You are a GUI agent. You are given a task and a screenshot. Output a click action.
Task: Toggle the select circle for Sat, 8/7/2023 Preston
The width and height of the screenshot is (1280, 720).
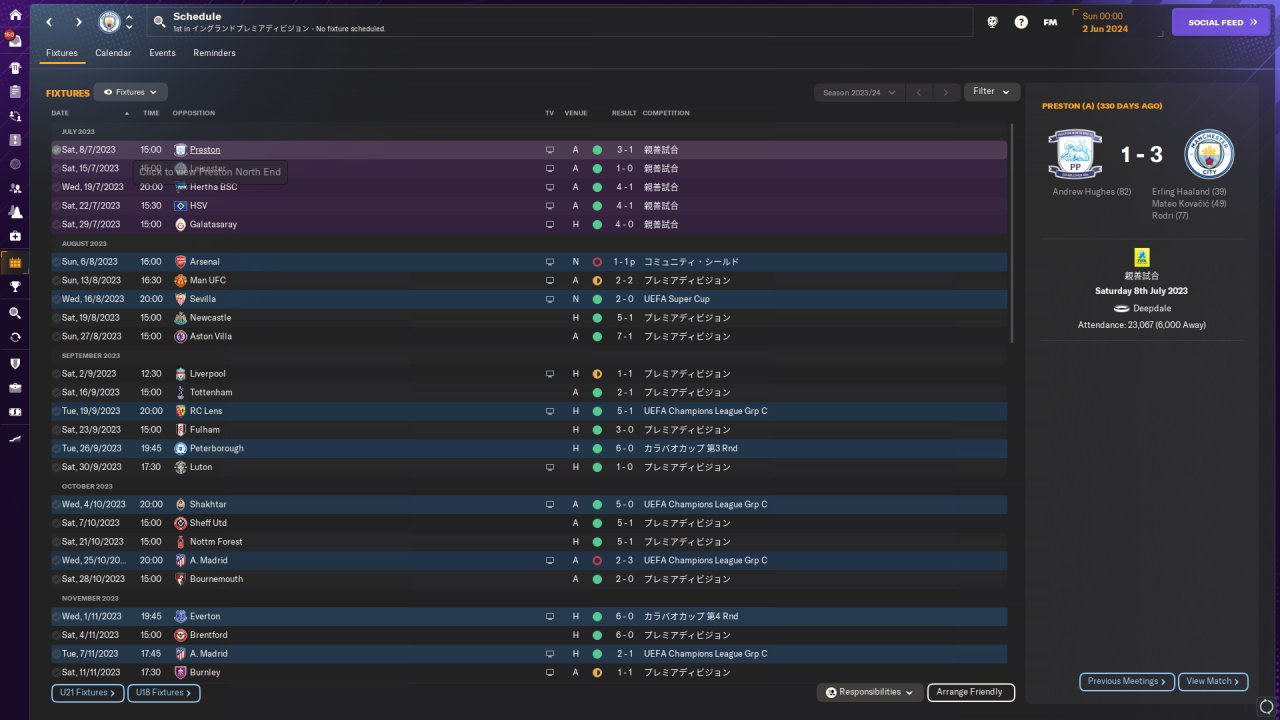point(56,150)
